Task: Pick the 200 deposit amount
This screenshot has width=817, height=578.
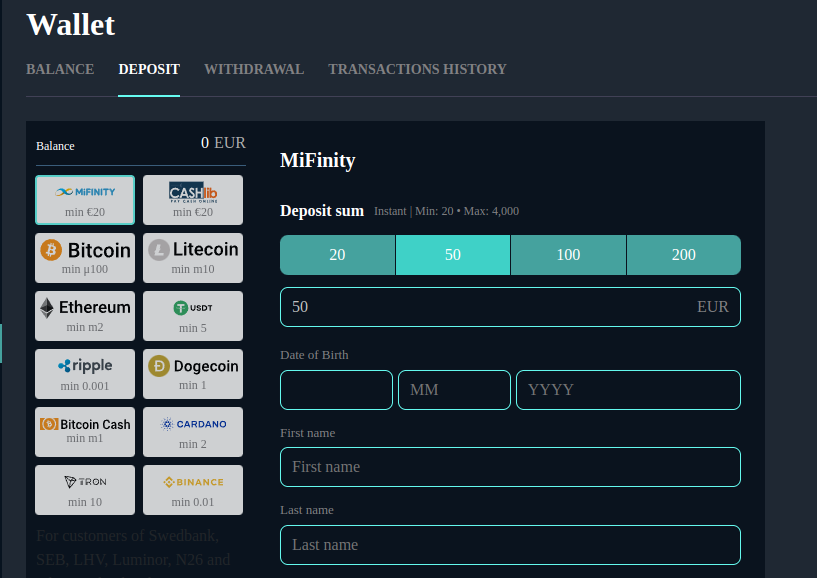Action: click(x=684, y=255)
